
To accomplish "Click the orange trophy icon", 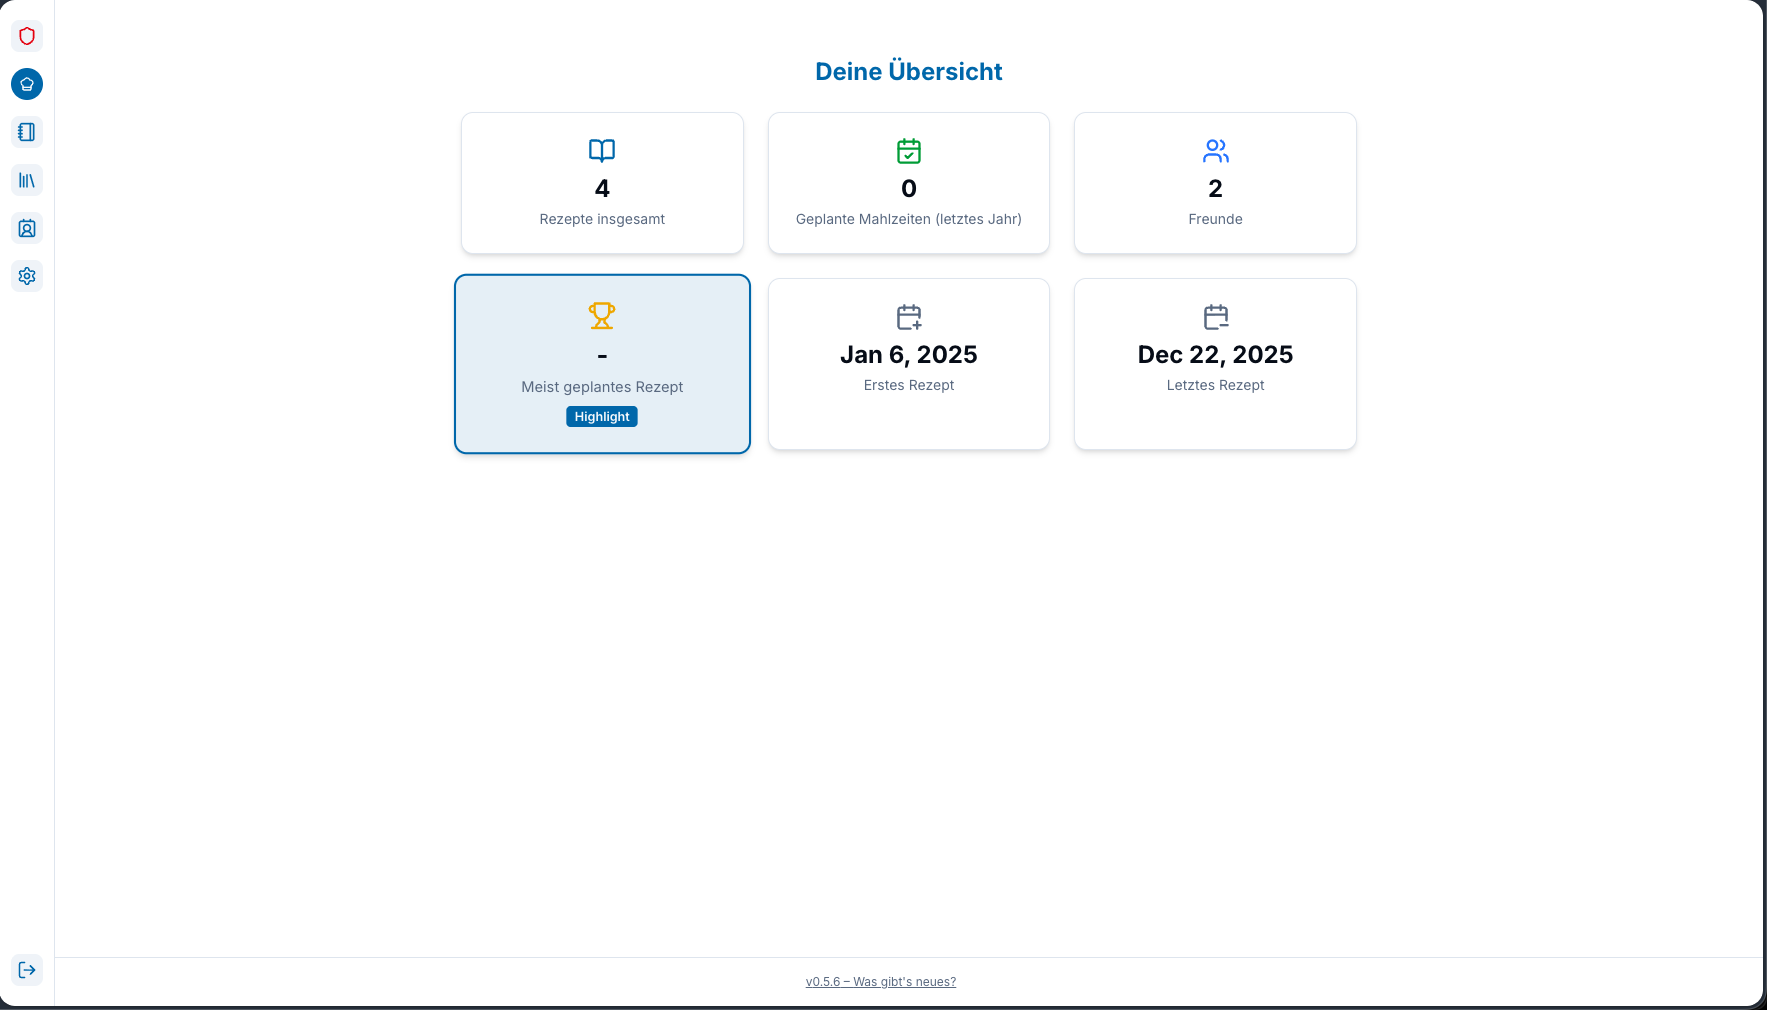I will pos(602,316).
